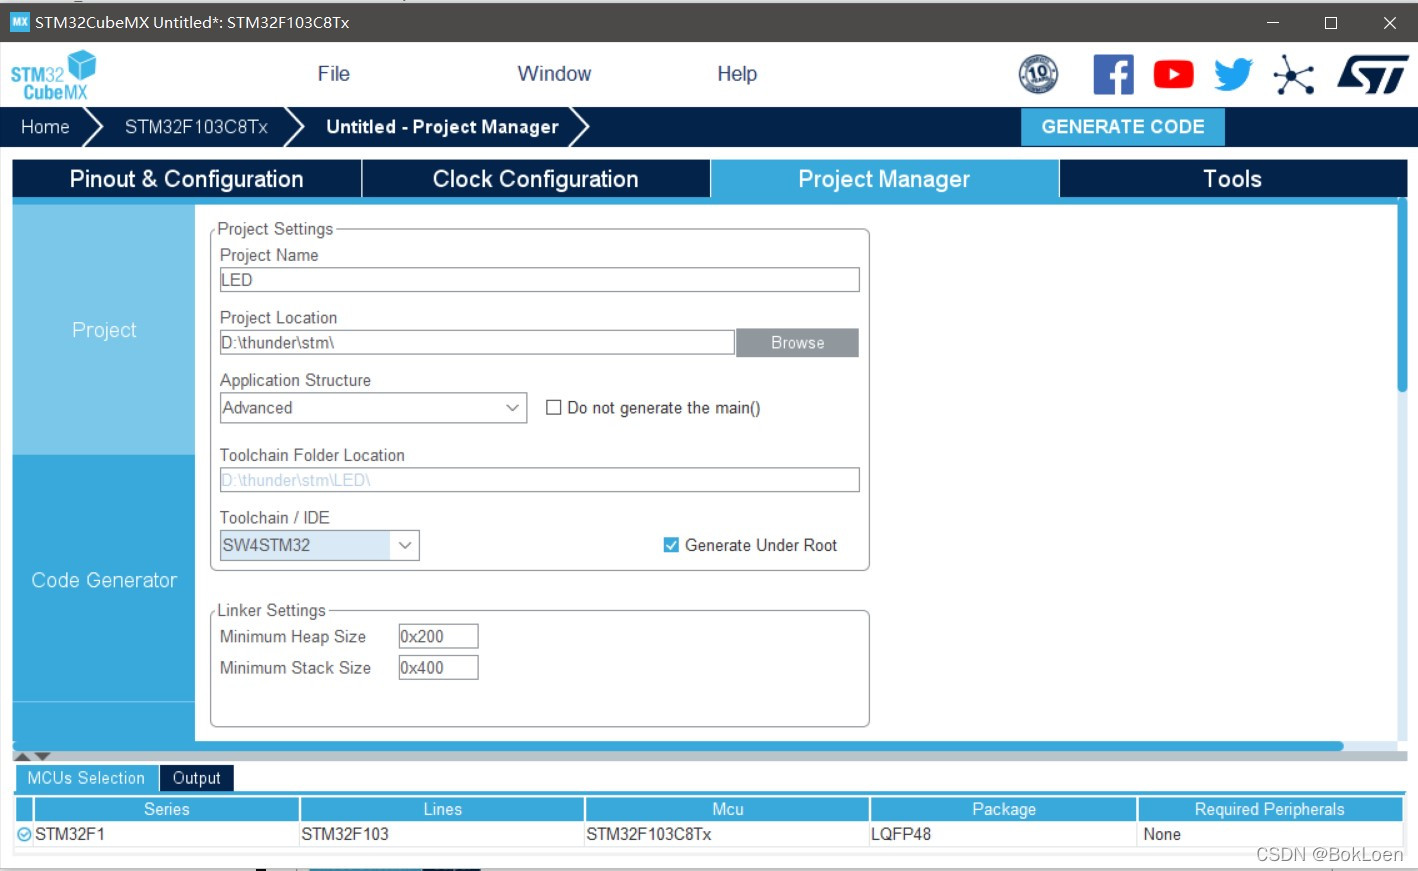Open the Facebook icon link
The height and width of the screenshot is (871, 1418).
coord(1113,74)
